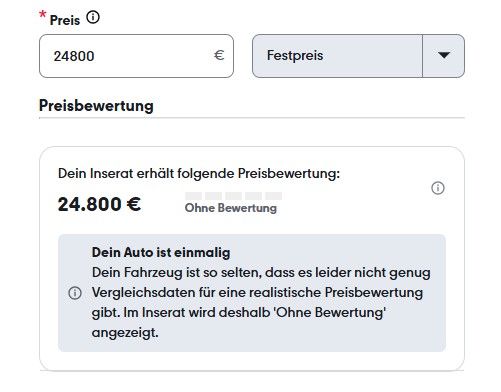Viewport: 501px width, 392px height.
Task: Click the middle grey rating bar segment
Action: tap(234, 196)
